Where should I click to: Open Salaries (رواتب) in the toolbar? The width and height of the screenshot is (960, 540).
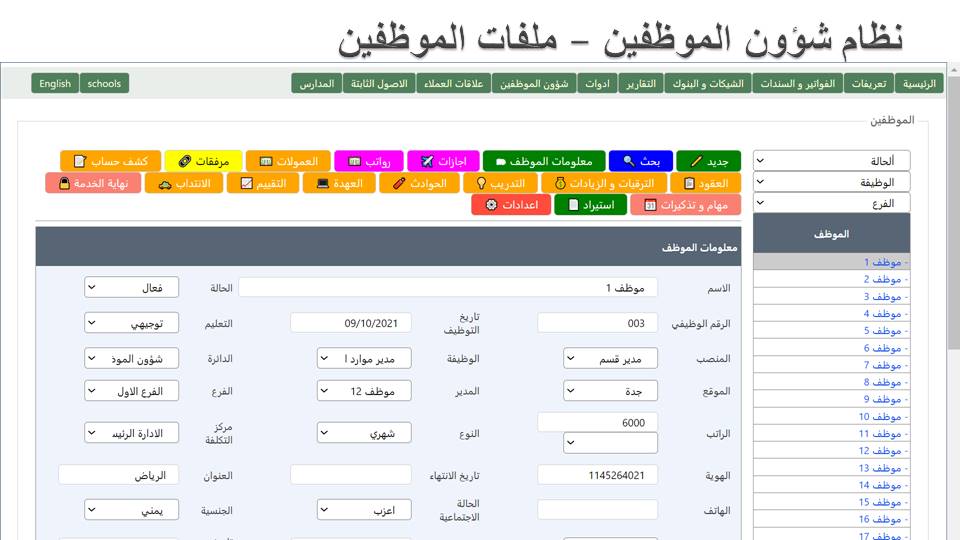coord(369,161)
